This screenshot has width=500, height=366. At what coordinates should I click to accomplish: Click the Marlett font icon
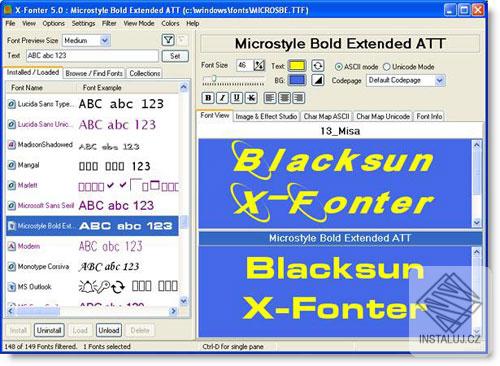tap(12, 185)
